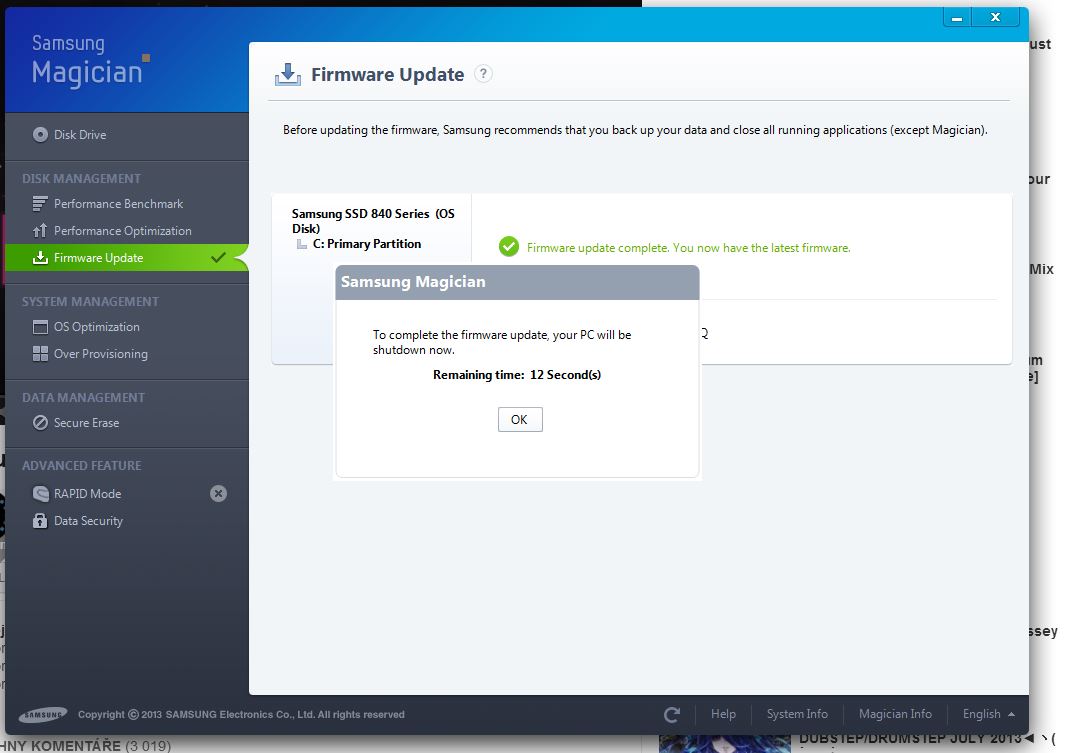Click the SYSTEM MANAGEMENT section header
The height and width of the screenshot is (753, 1082).
click(90, 302)
